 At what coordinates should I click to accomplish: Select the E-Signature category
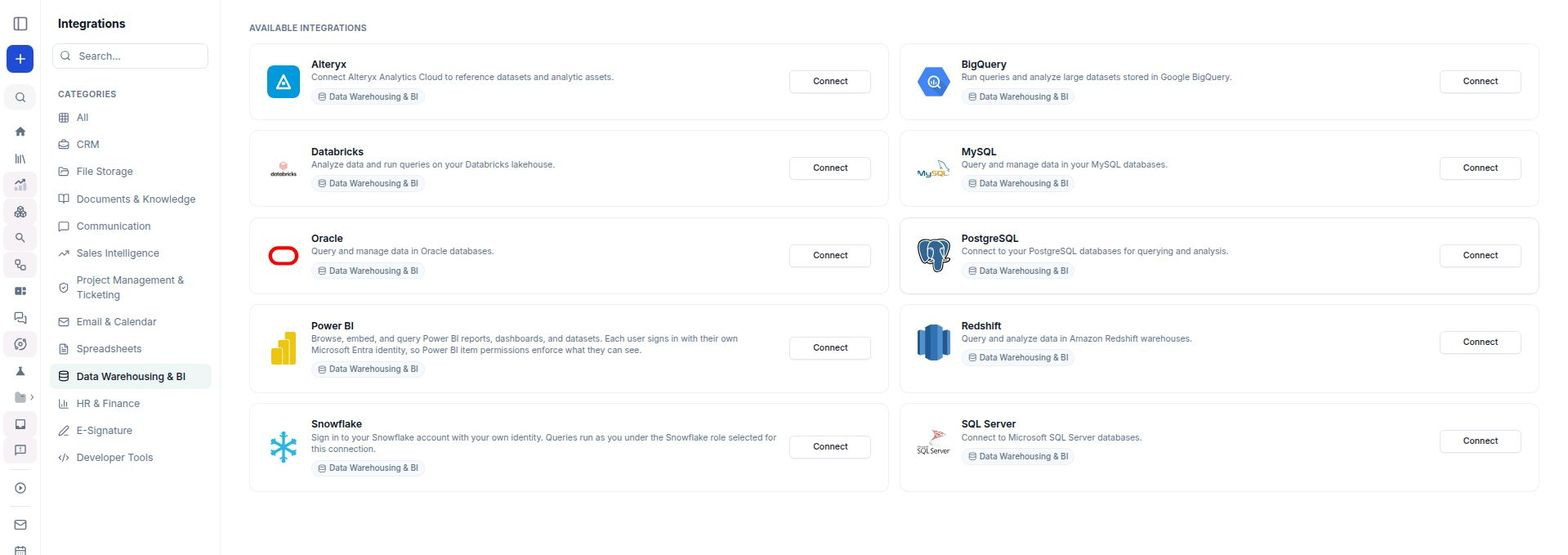[x=130, y=431]
